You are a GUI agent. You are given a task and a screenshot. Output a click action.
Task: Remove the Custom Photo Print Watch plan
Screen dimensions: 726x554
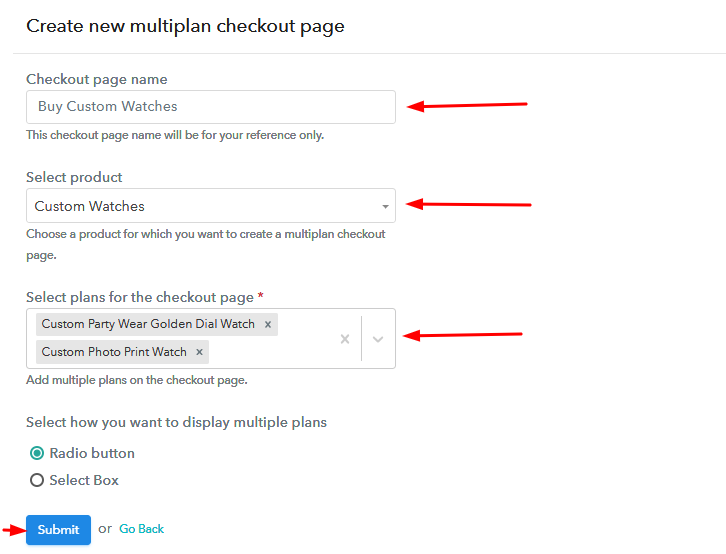pos(200,352)
